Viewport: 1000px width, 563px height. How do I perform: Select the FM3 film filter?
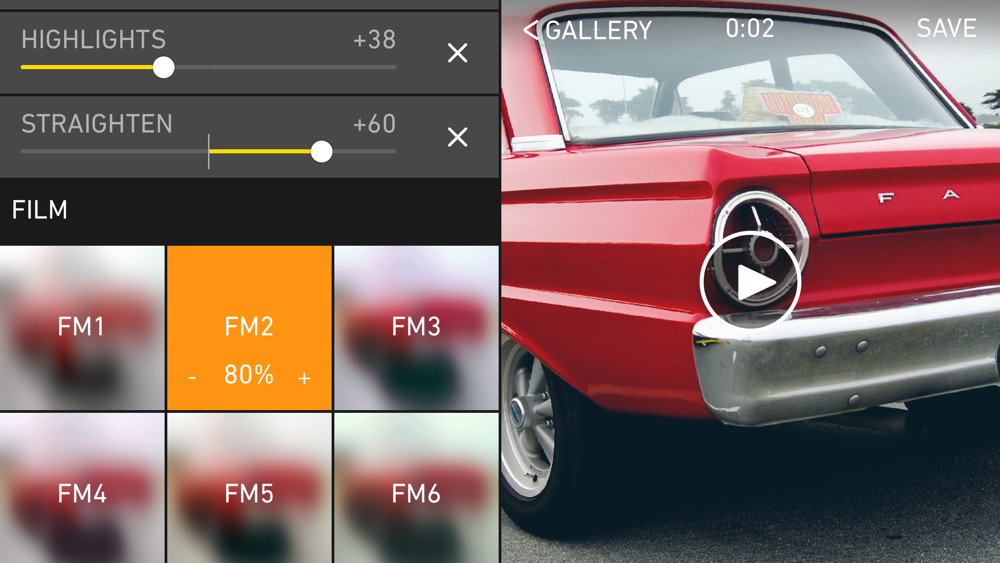click(416, 328)
